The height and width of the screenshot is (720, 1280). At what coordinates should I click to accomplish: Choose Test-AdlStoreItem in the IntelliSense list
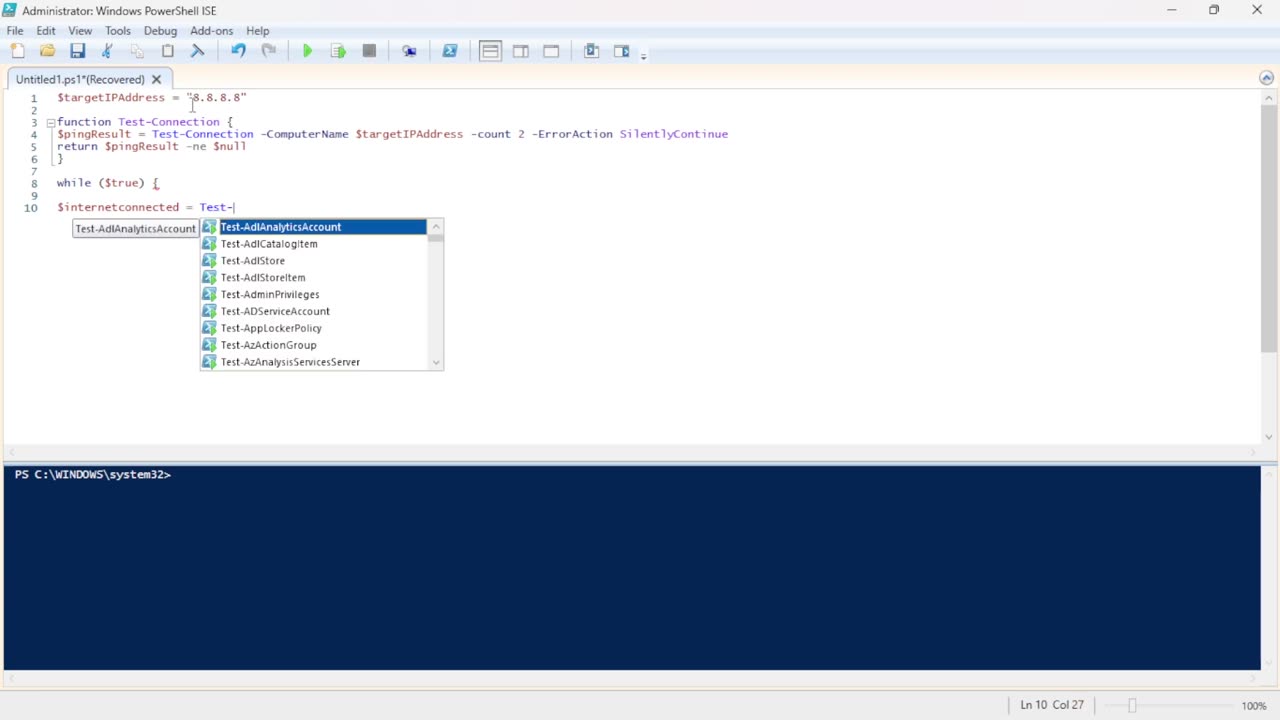tap(314, 278)
